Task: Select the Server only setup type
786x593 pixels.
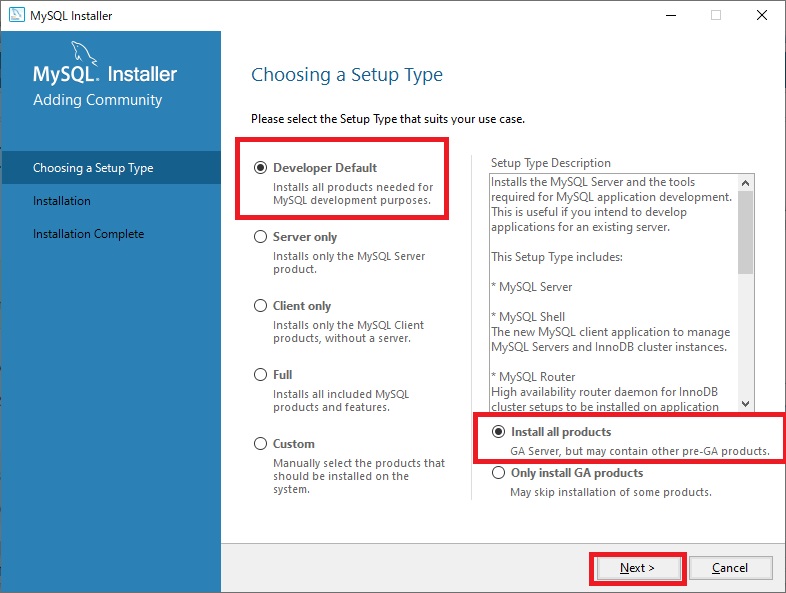Action: pos(260,237)
